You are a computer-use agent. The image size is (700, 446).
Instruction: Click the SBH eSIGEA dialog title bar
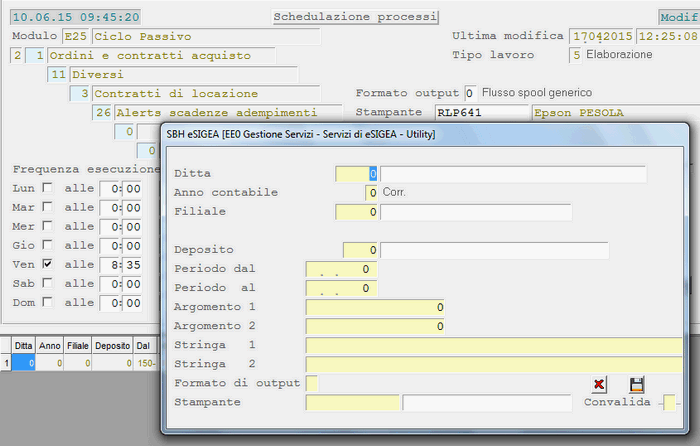pyautogui.click(x=425, y=134)
